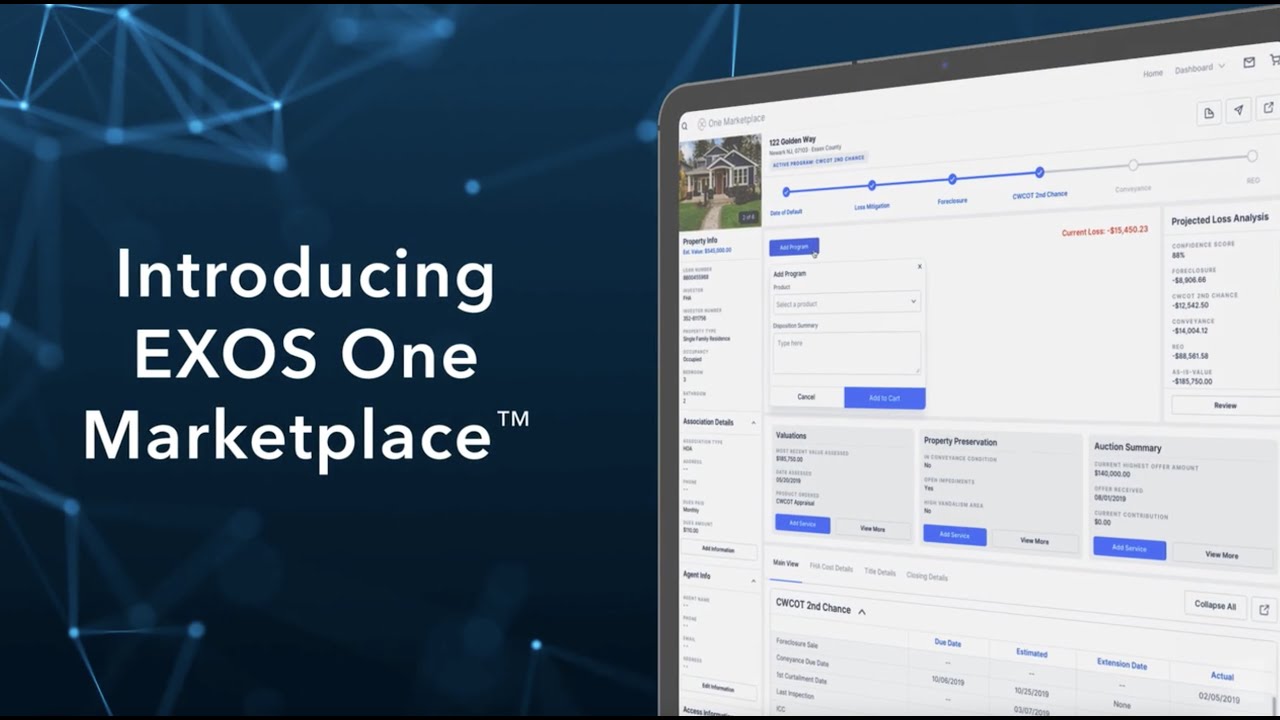
Task: Go to Home in the top navigation
Action: [x=1153, y=74]
